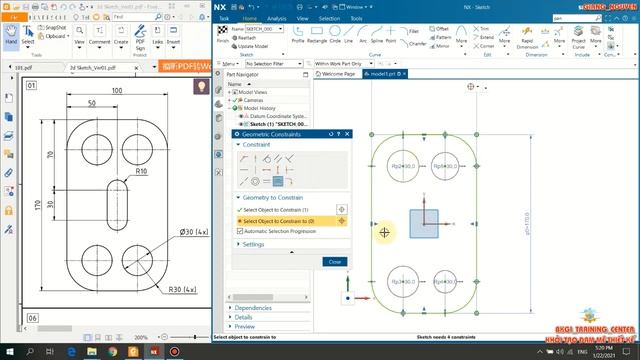Open Windows Start menu
Image resolution: width=640 pixels, height=360 pixels.
(x=9, y=351)
